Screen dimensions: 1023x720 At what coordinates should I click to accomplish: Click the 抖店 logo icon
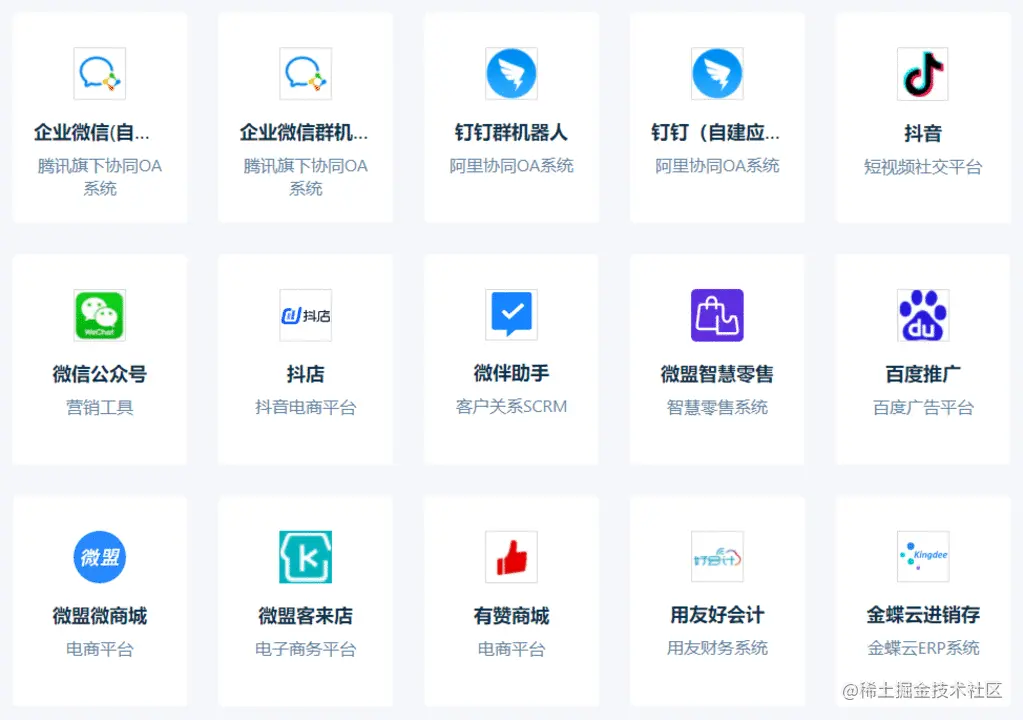click(x=305, y=315)
